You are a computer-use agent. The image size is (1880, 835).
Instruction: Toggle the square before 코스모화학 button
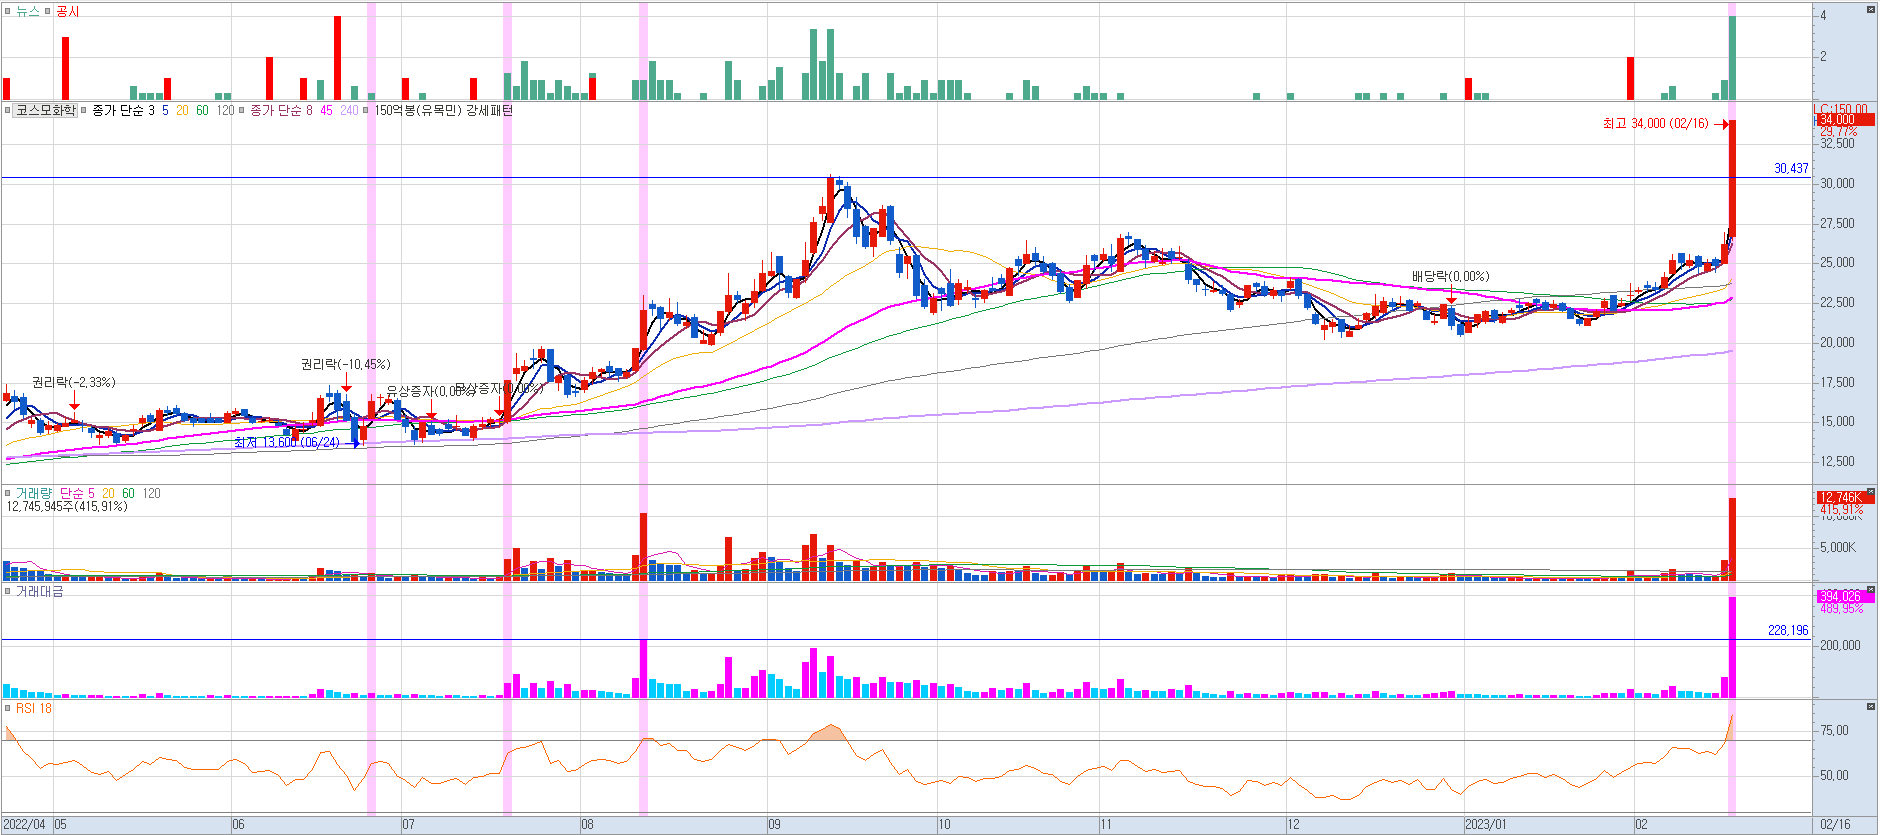coord(7,110)
